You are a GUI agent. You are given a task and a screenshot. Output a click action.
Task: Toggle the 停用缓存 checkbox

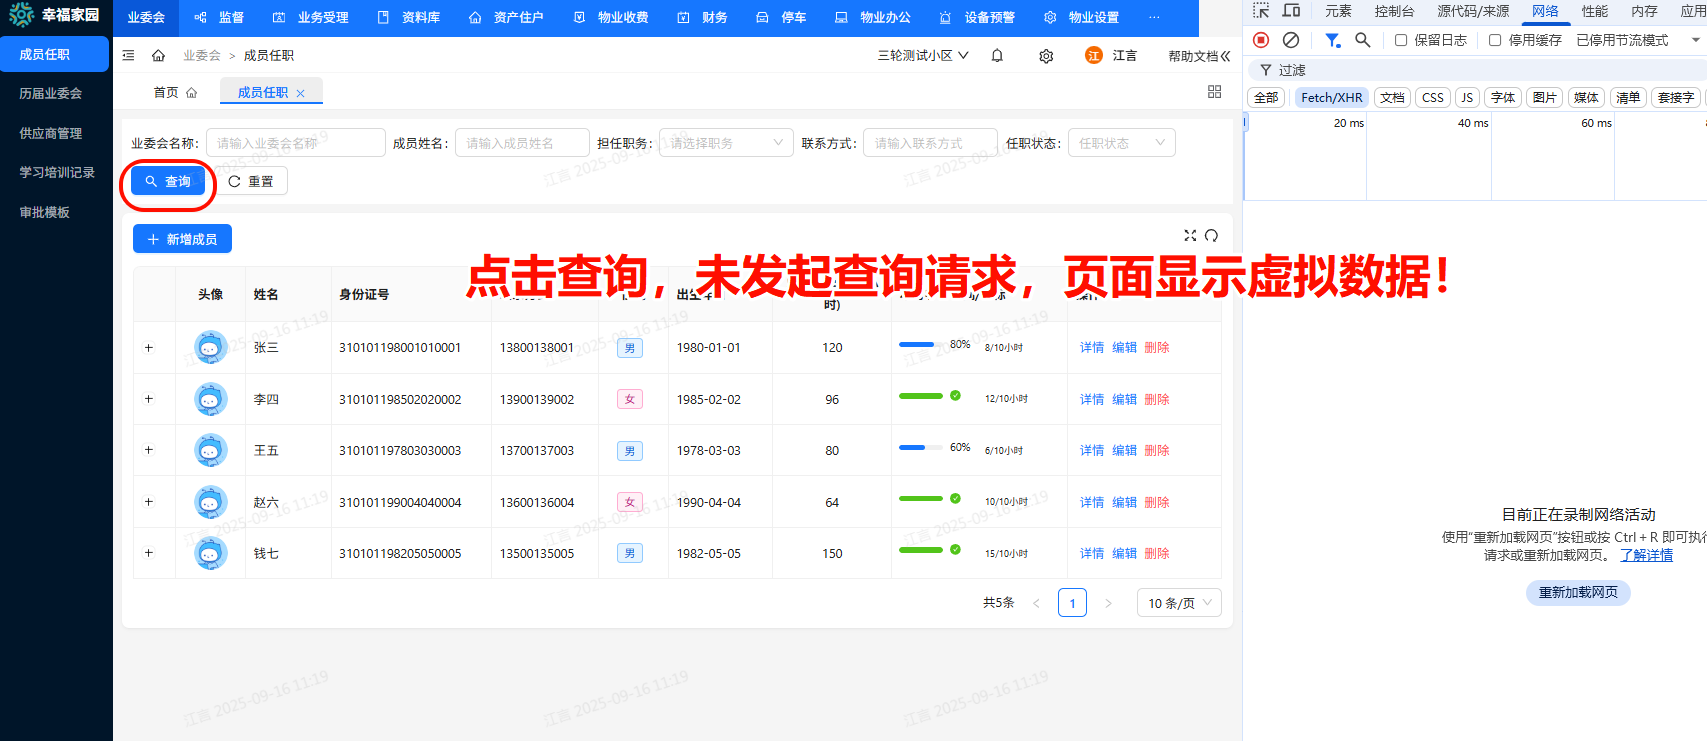point(1495,40)
